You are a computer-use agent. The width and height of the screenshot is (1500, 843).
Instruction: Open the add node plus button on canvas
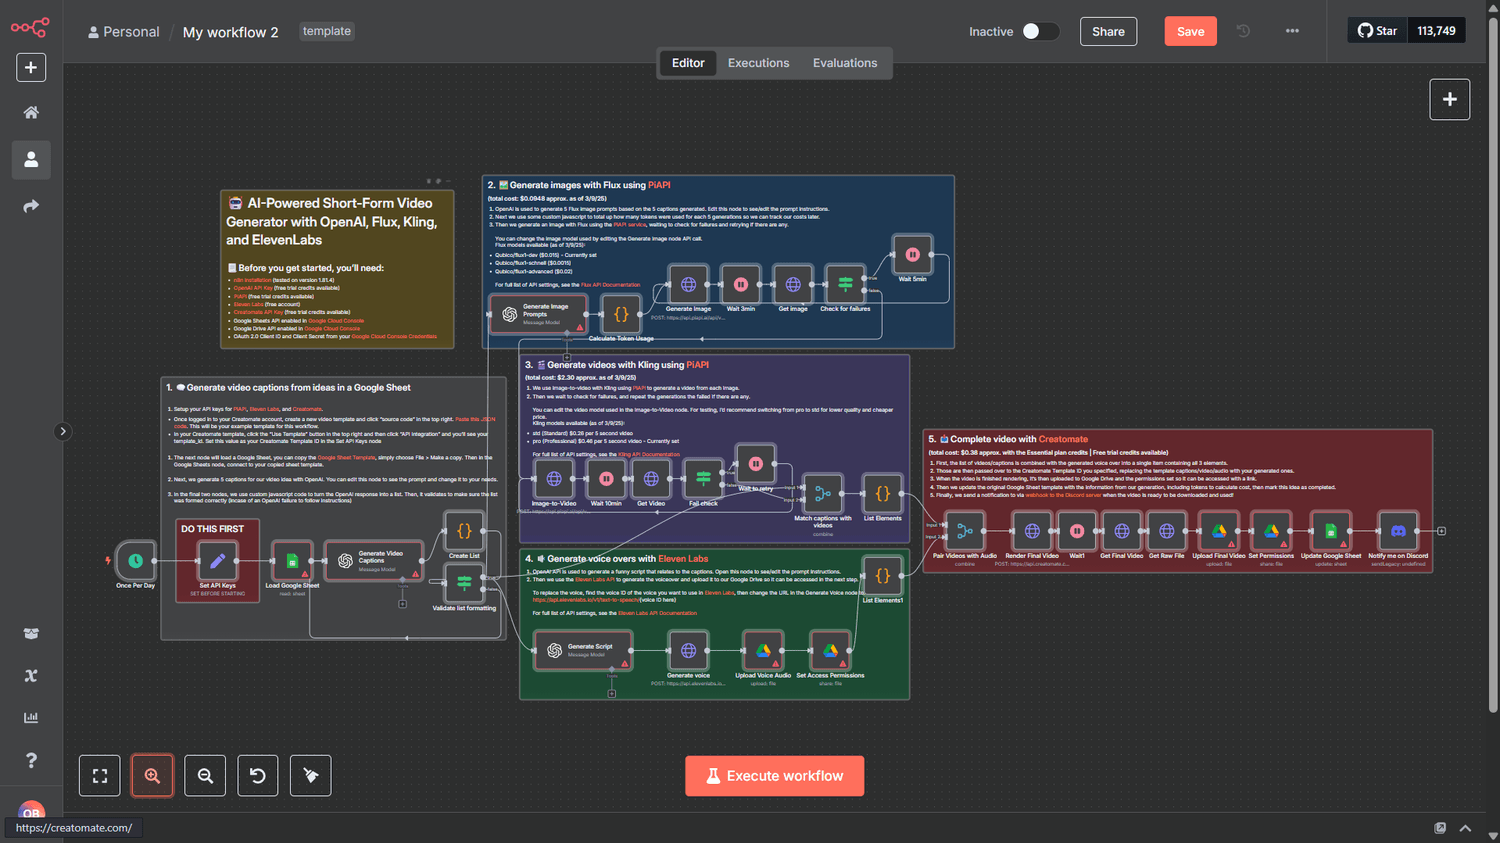click(x=1449, y=99)
